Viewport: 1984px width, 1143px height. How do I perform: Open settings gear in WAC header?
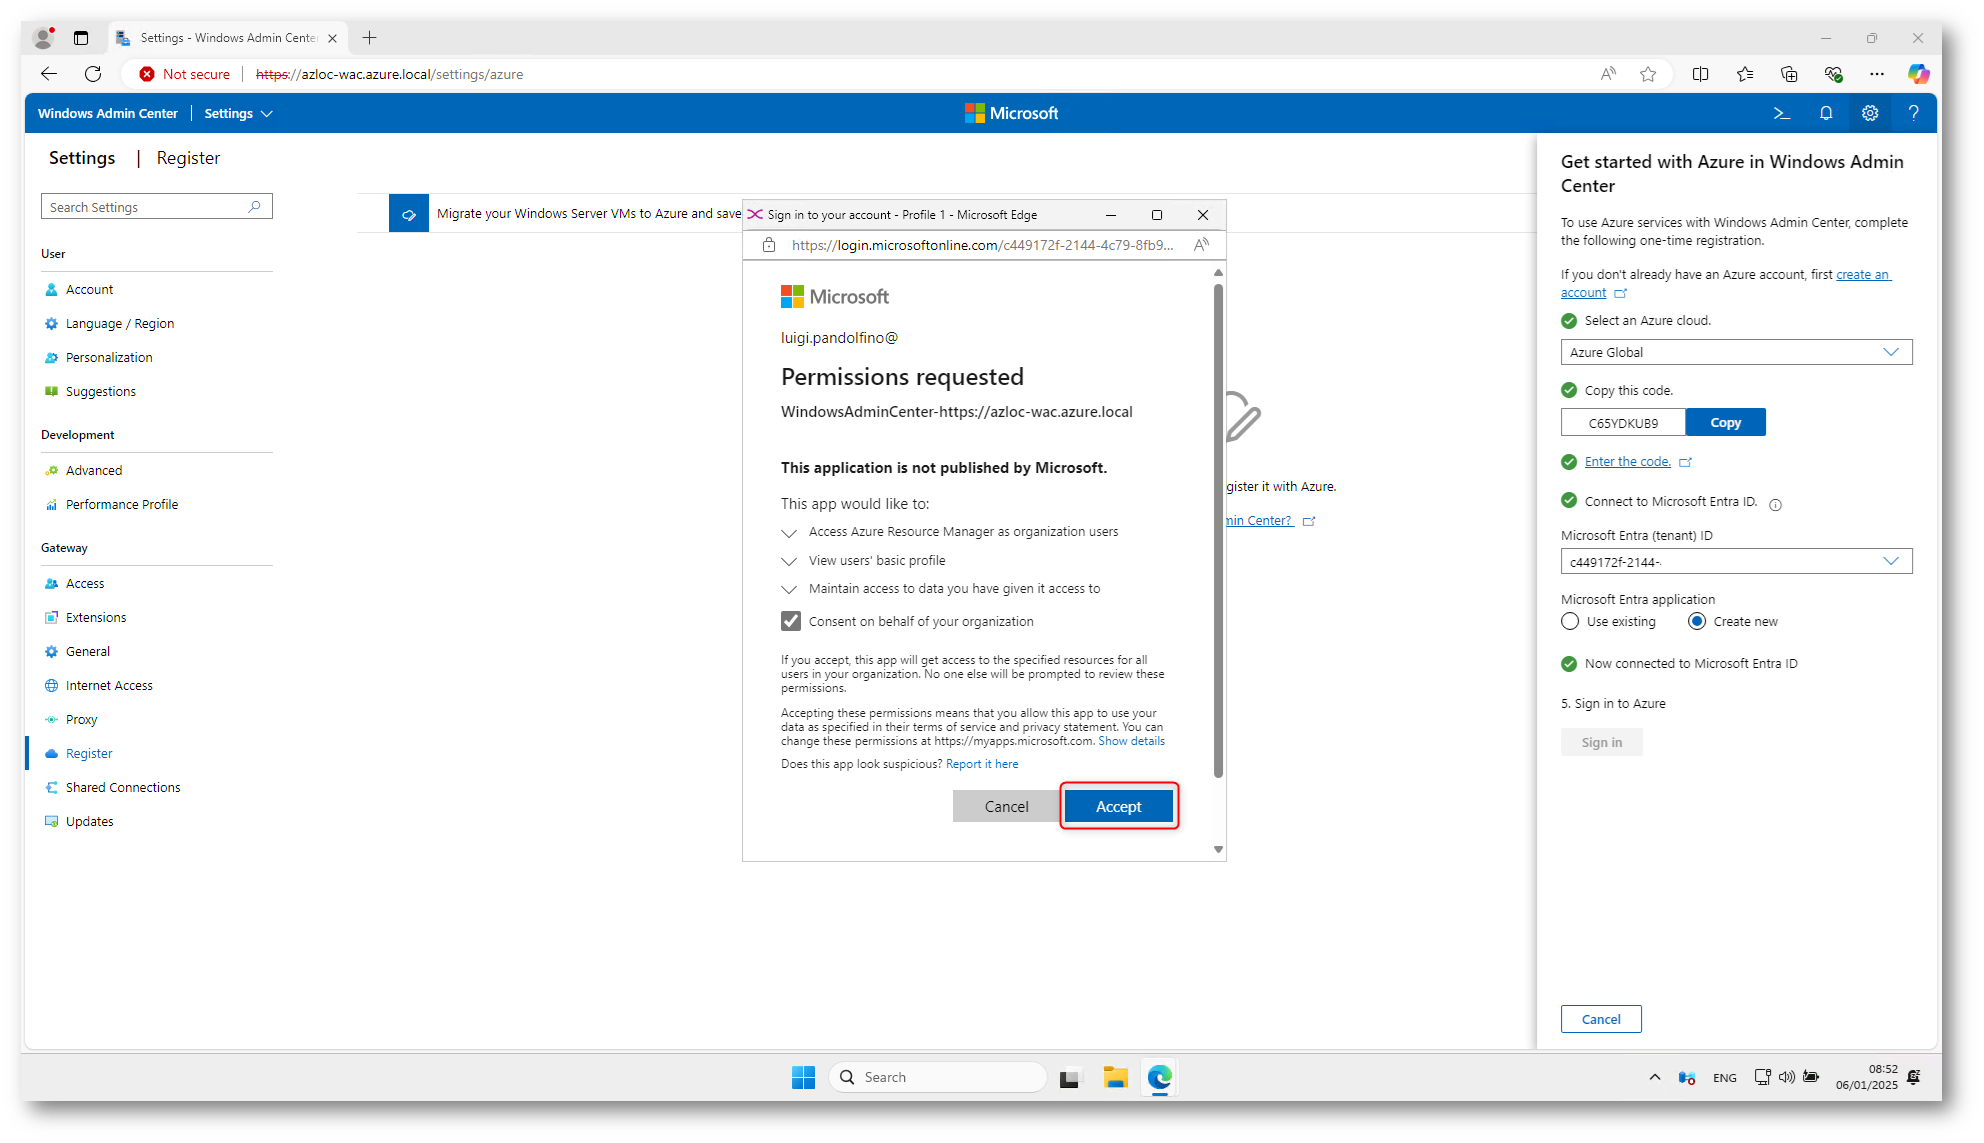[1870, 113]
